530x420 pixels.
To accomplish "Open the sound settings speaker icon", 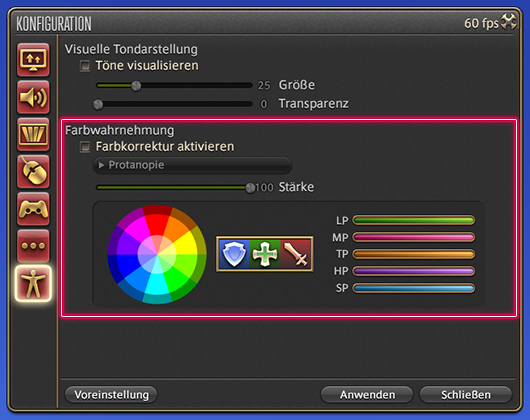I will (x=33, y=97).
